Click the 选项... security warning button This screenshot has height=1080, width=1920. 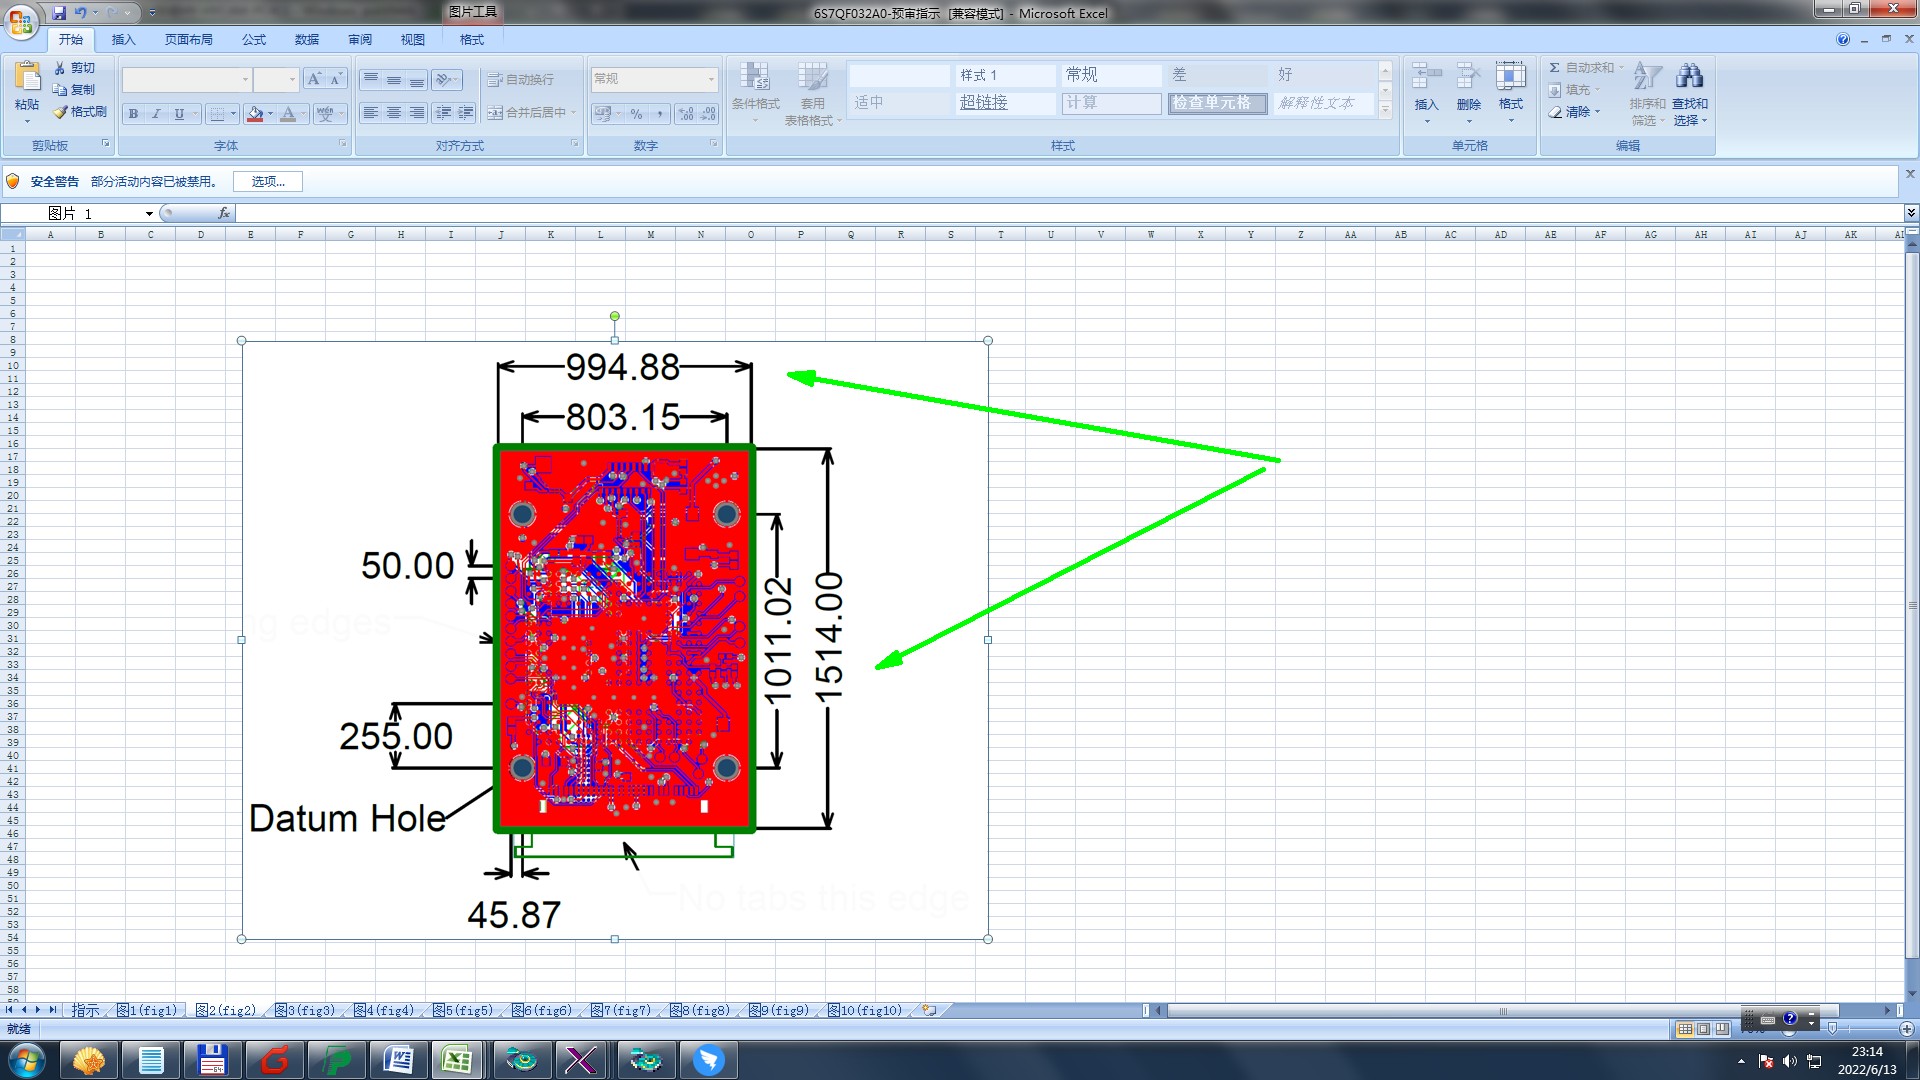[x=267, y=182]
